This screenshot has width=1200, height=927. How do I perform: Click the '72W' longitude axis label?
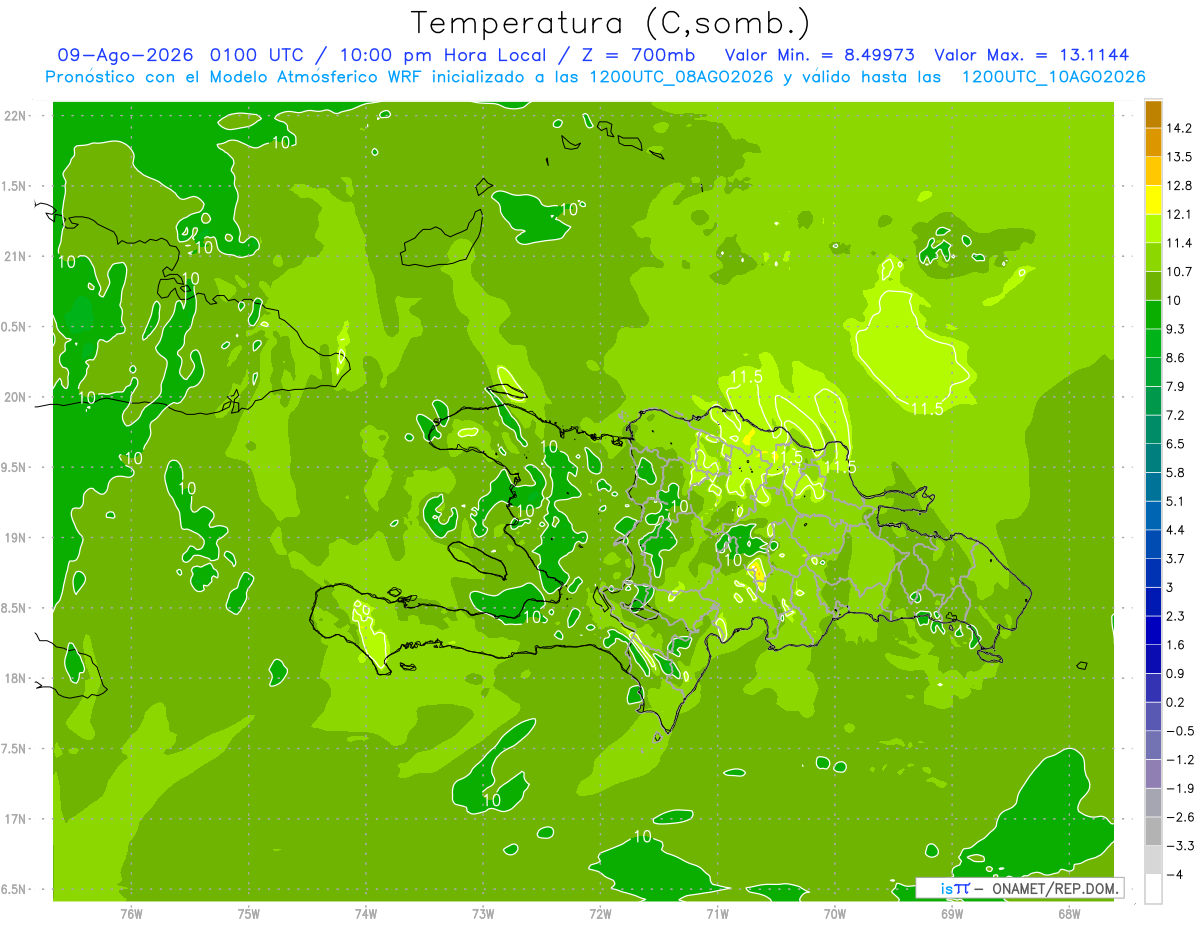tap(600, 913)
